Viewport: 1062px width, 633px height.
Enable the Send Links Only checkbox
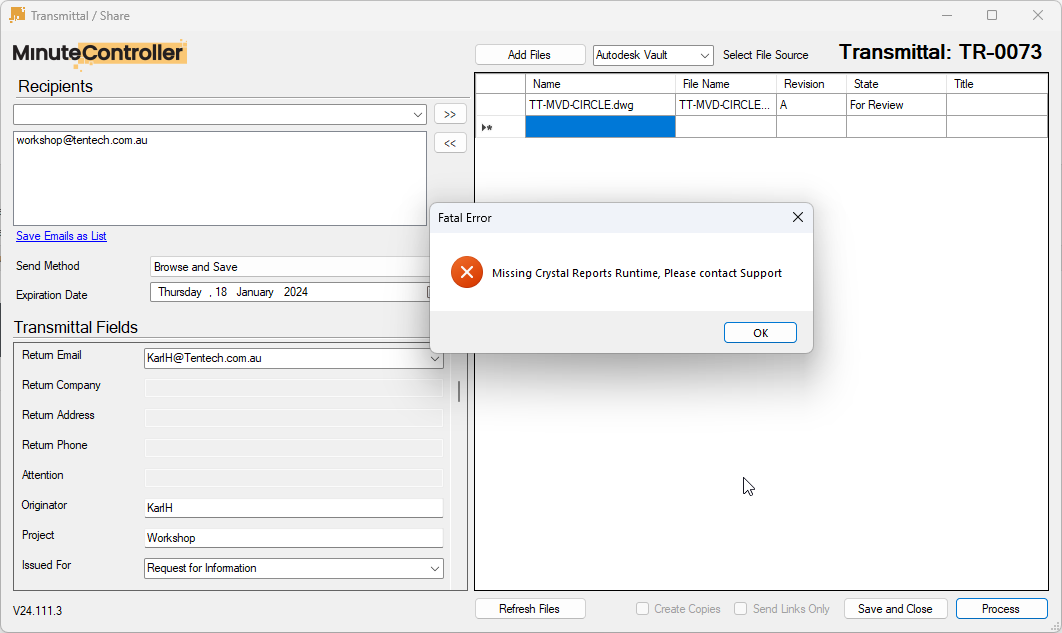741,608
